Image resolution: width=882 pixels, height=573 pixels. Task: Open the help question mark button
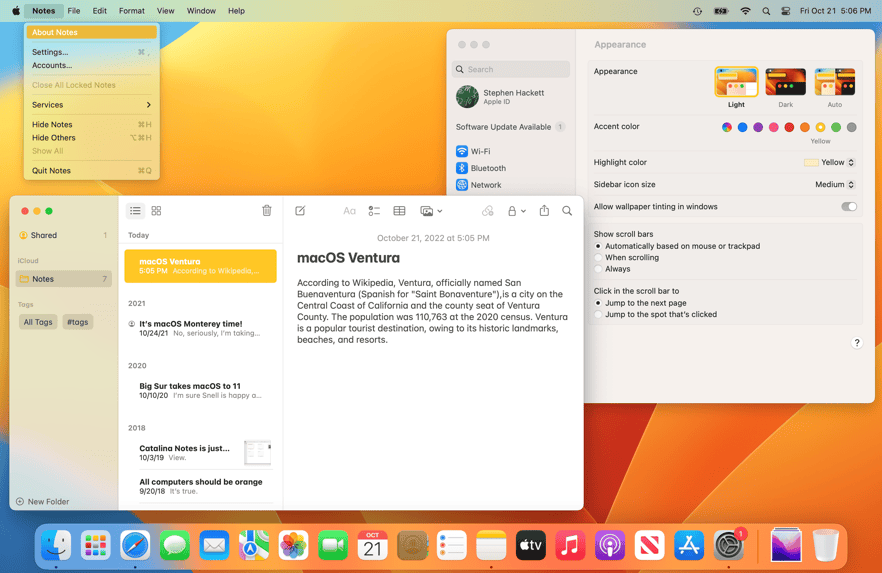[857, 343]
